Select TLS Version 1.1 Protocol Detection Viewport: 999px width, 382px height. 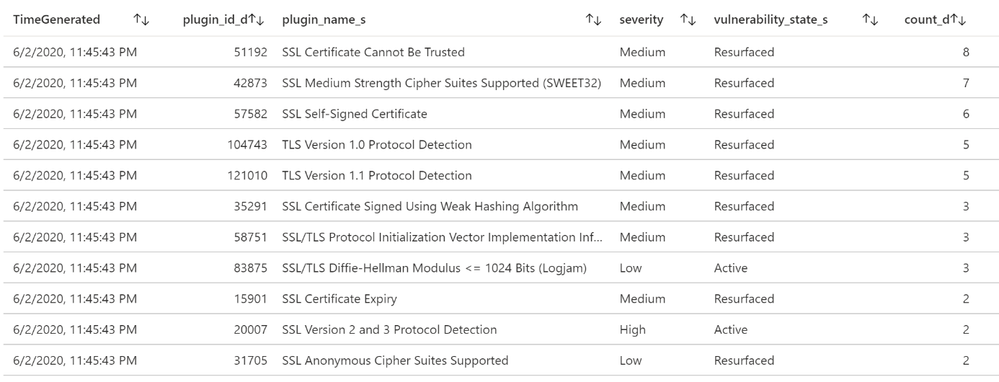click(500, 176)
